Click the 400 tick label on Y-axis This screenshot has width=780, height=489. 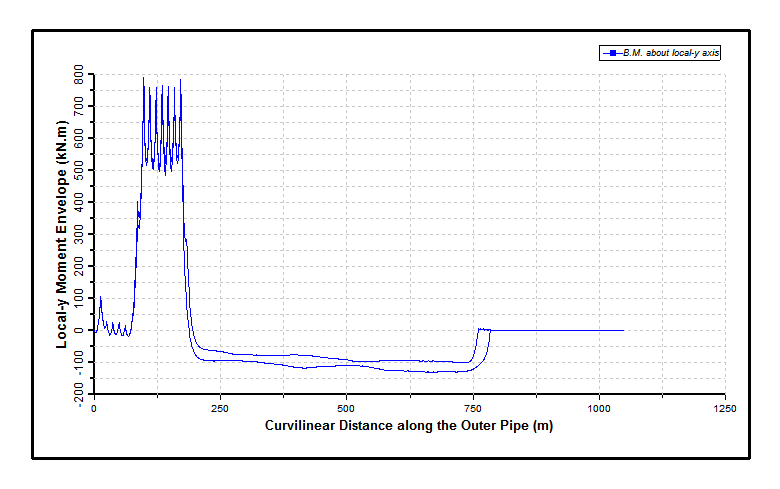78,202
